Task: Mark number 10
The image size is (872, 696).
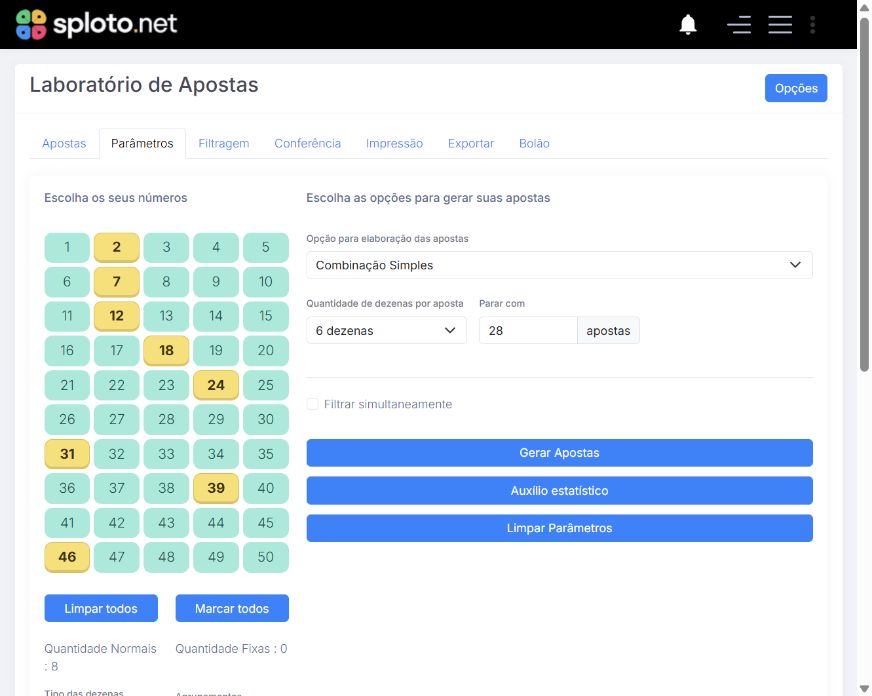Action: 266,282
